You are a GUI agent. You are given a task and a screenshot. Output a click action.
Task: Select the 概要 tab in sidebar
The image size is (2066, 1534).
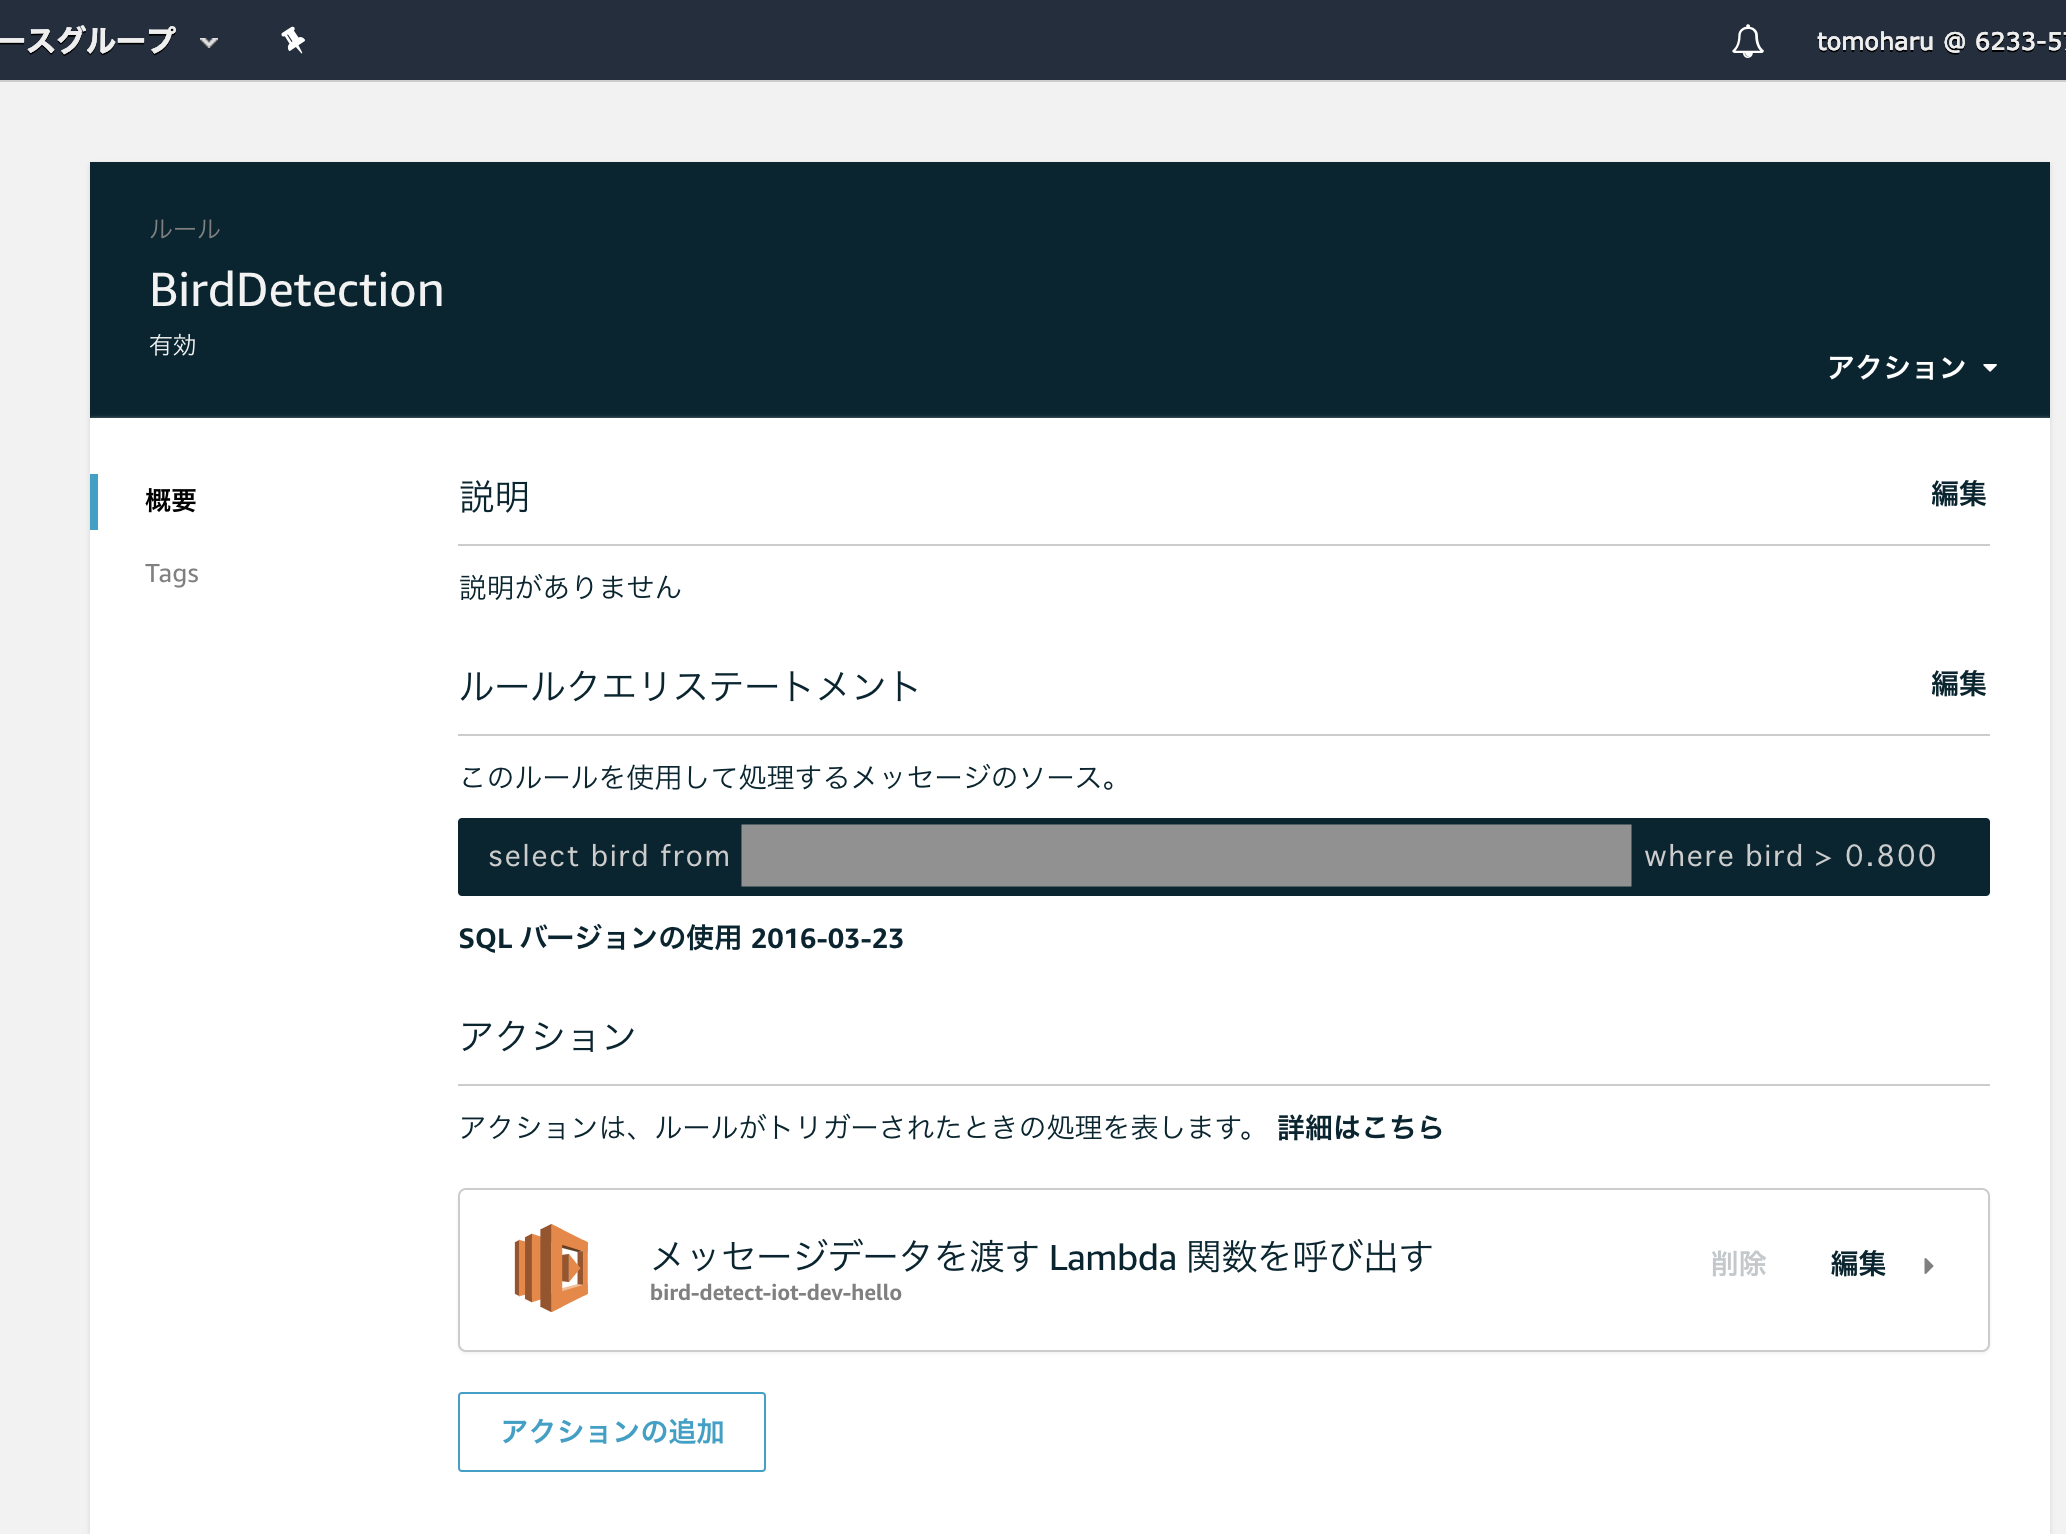pos(171,501)
